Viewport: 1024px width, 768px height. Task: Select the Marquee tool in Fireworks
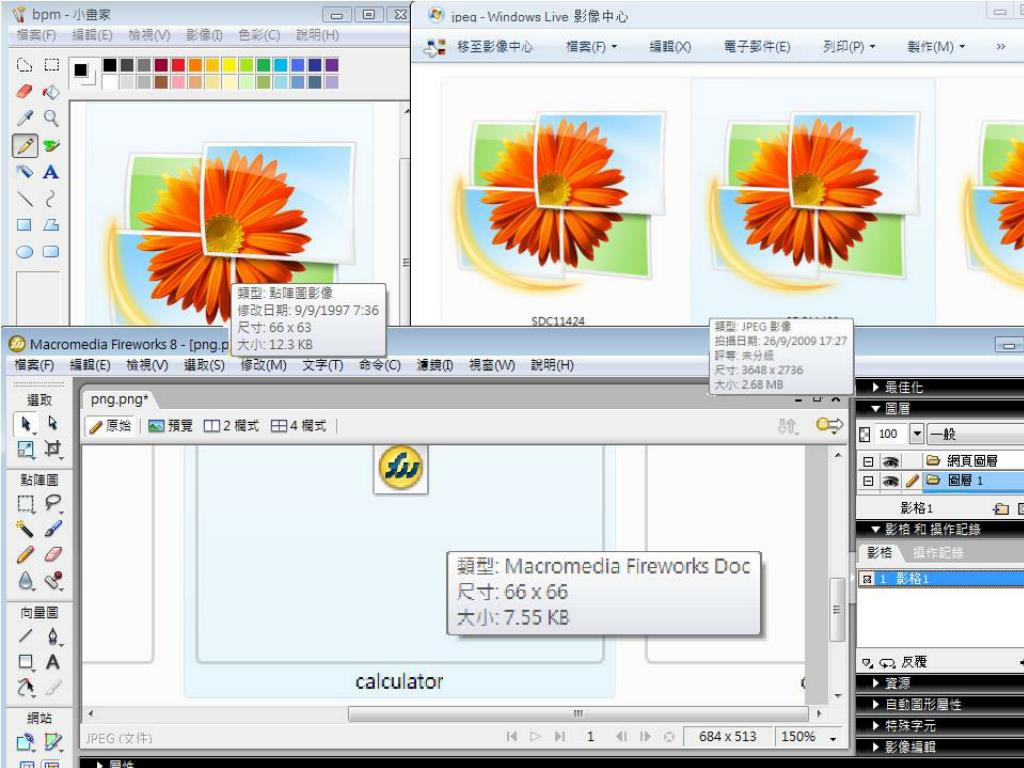tap(25, 504)
